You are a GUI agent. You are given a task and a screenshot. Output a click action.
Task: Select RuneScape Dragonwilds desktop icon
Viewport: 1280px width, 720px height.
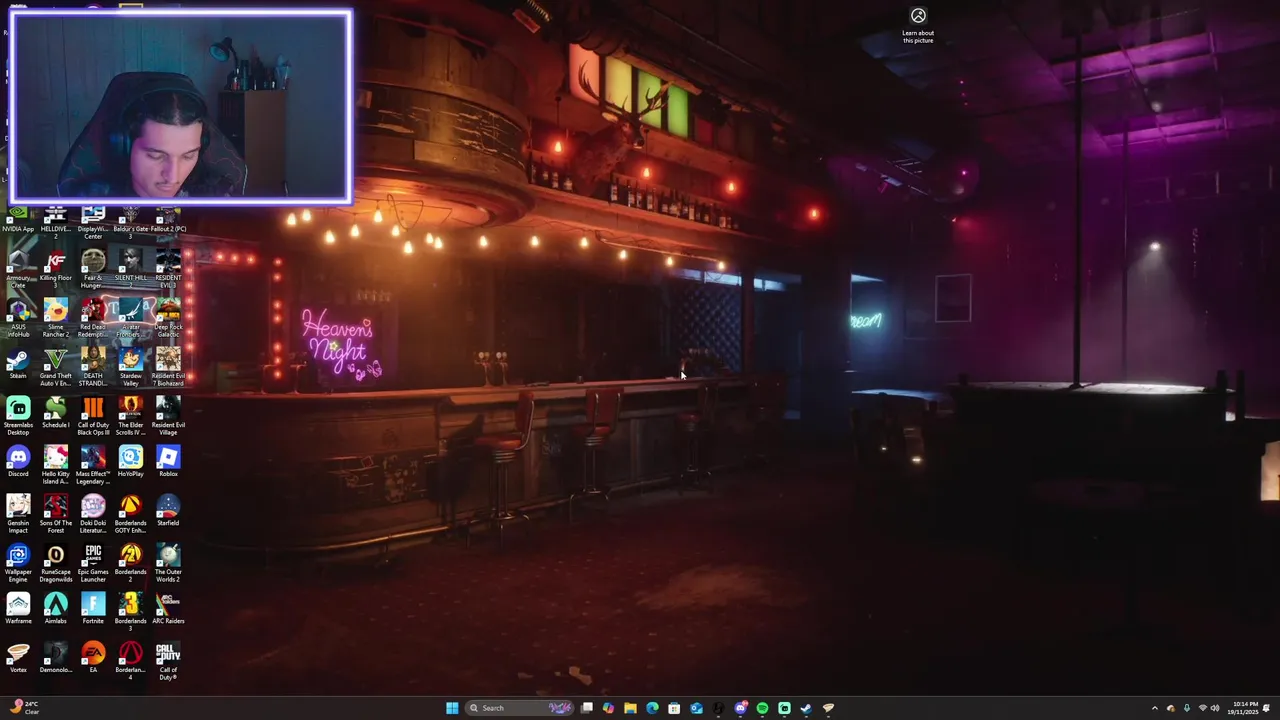56,563
